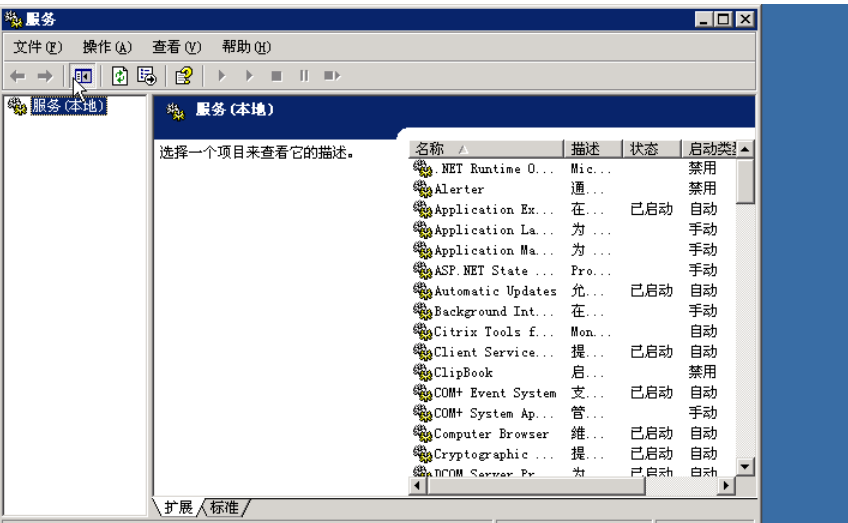Click the Start Service play icon

point(222,76)
